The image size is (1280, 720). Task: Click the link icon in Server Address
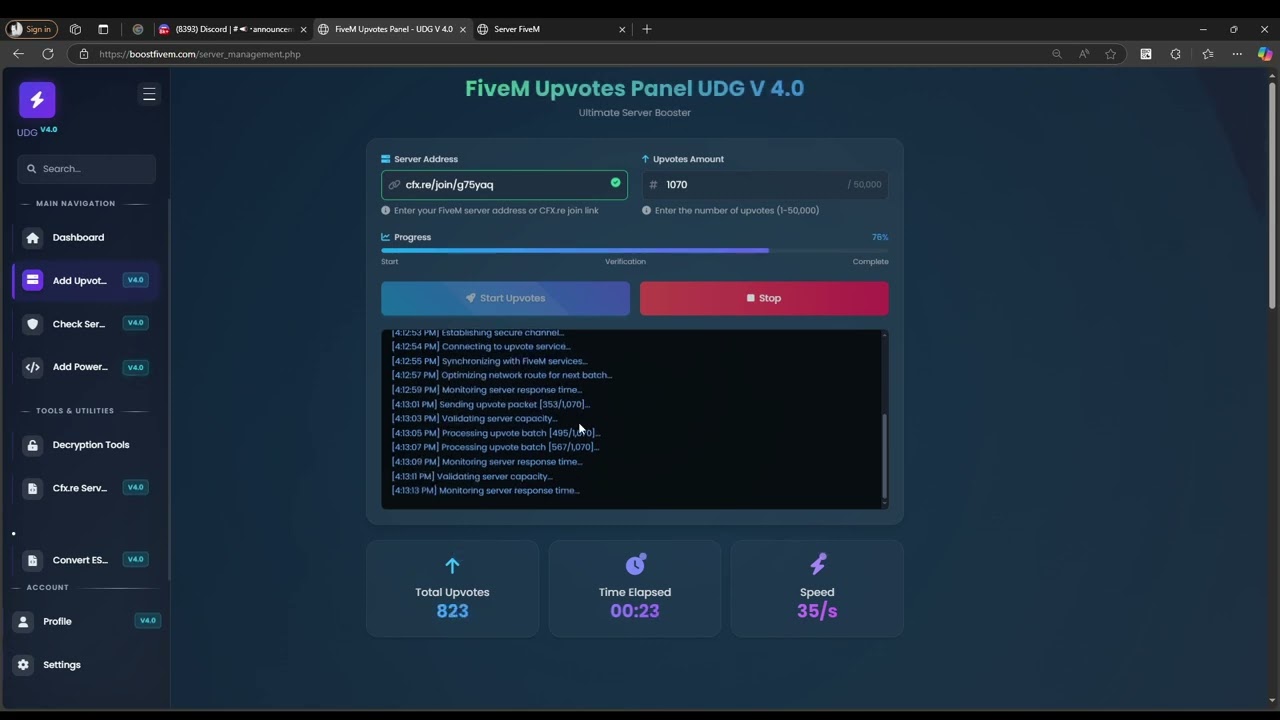point(394,185)
